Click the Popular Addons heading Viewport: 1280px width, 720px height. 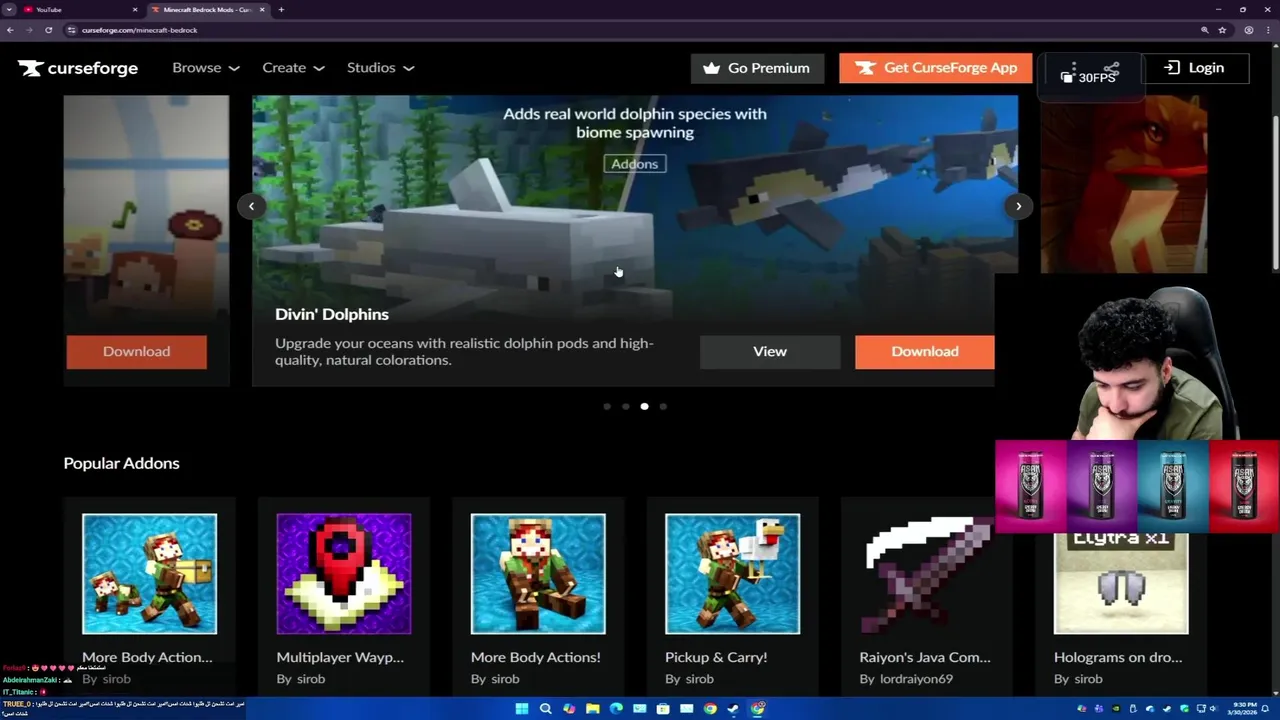(x=122, y=463)
